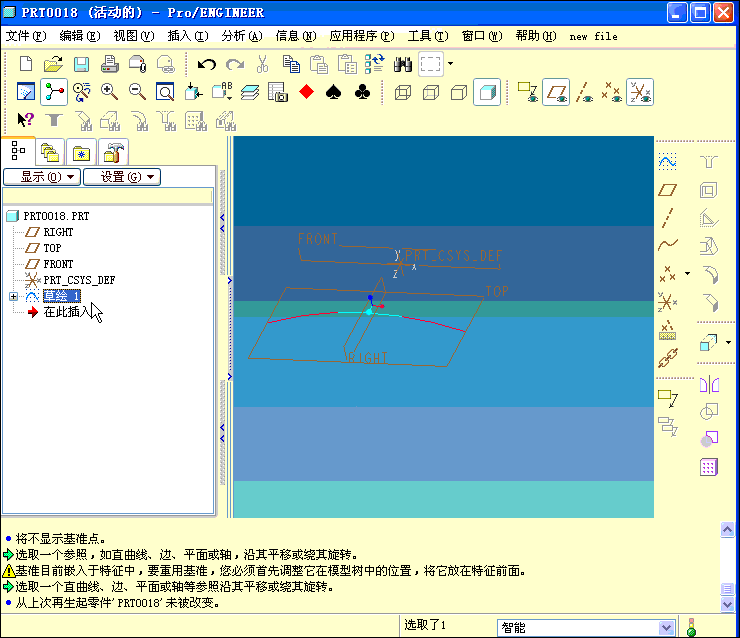Toggle shaded display mode
The image size is (740, 638).
coord(487,92)
